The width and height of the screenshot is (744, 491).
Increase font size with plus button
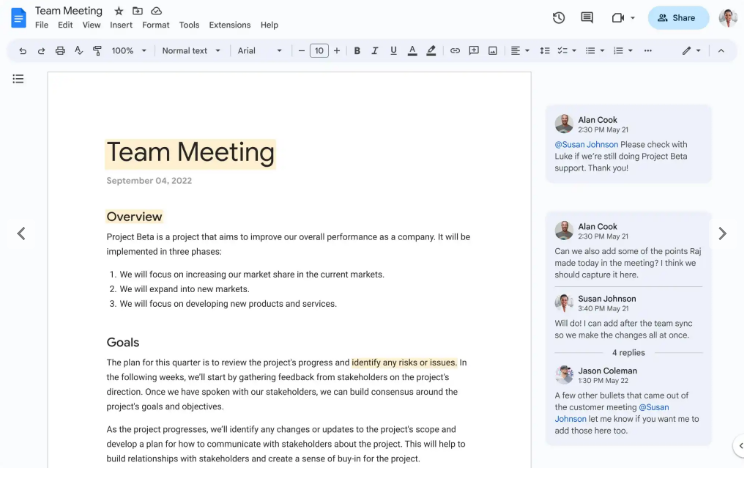click(x=337, y=51)
